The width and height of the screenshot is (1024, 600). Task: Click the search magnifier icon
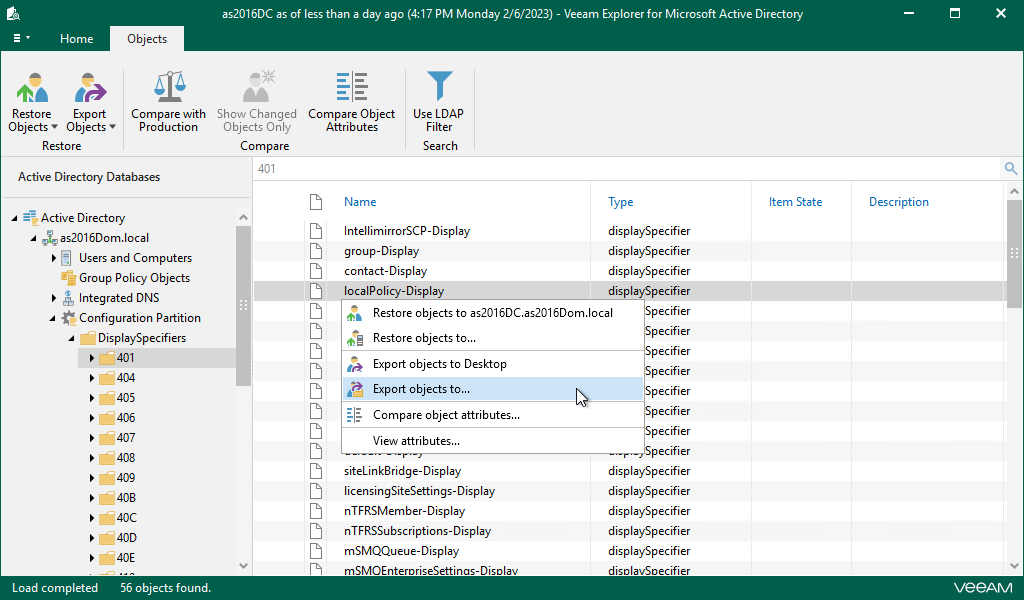[x=1011, y=169]
